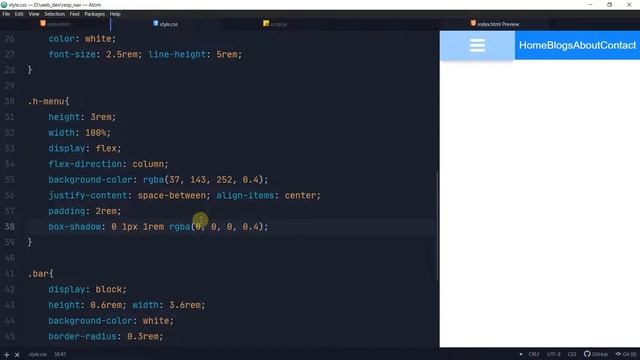Click CRLF line ending selector
The image size is (640, 360).
coord(533,354)
